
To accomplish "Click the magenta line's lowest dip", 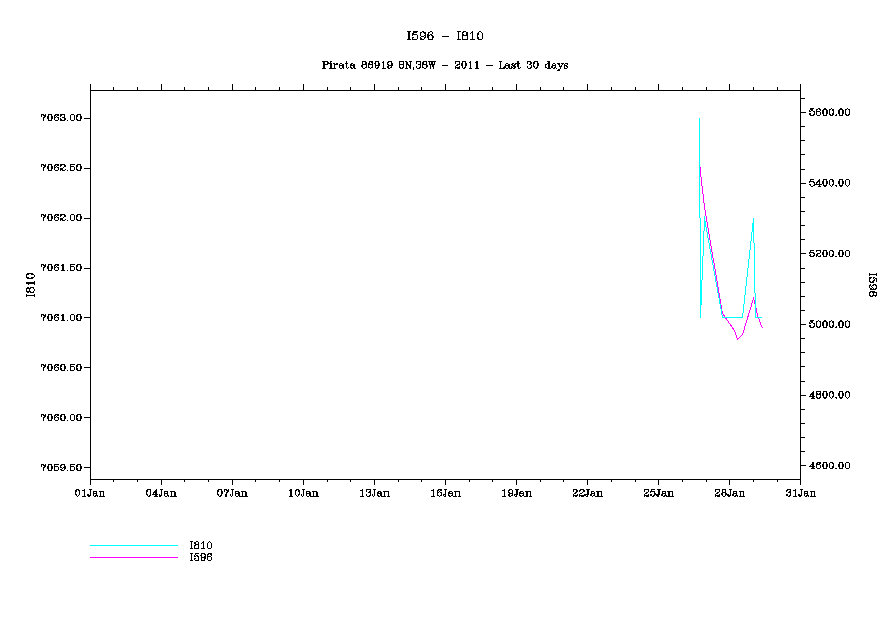I will pyautogui.click(x=737, y=339).
